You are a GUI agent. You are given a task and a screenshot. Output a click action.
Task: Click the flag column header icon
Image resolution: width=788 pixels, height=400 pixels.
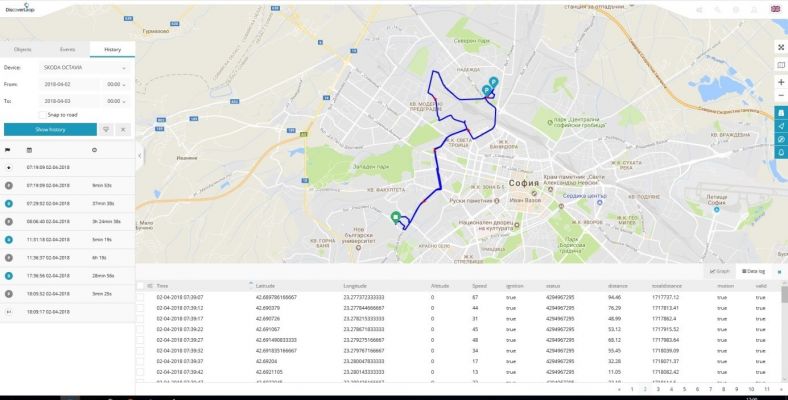[x=8, y=150]
